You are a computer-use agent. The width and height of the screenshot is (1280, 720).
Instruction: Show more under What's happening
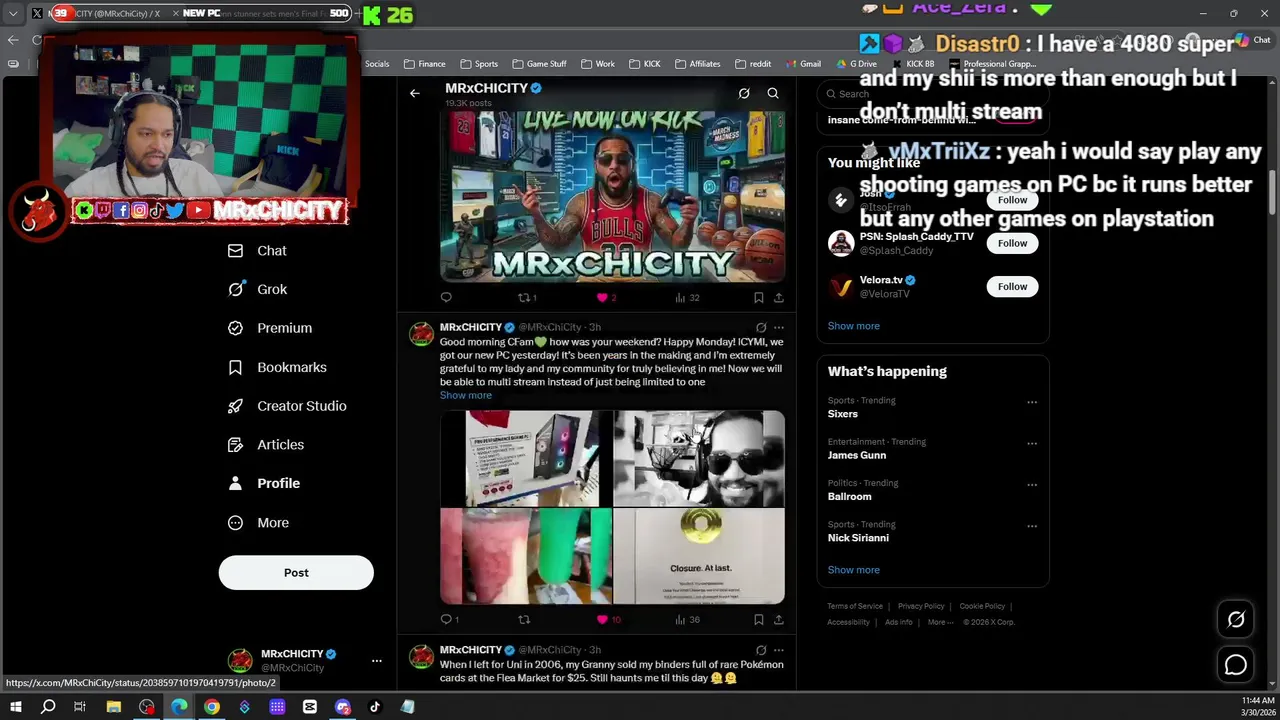pos(854,570)
